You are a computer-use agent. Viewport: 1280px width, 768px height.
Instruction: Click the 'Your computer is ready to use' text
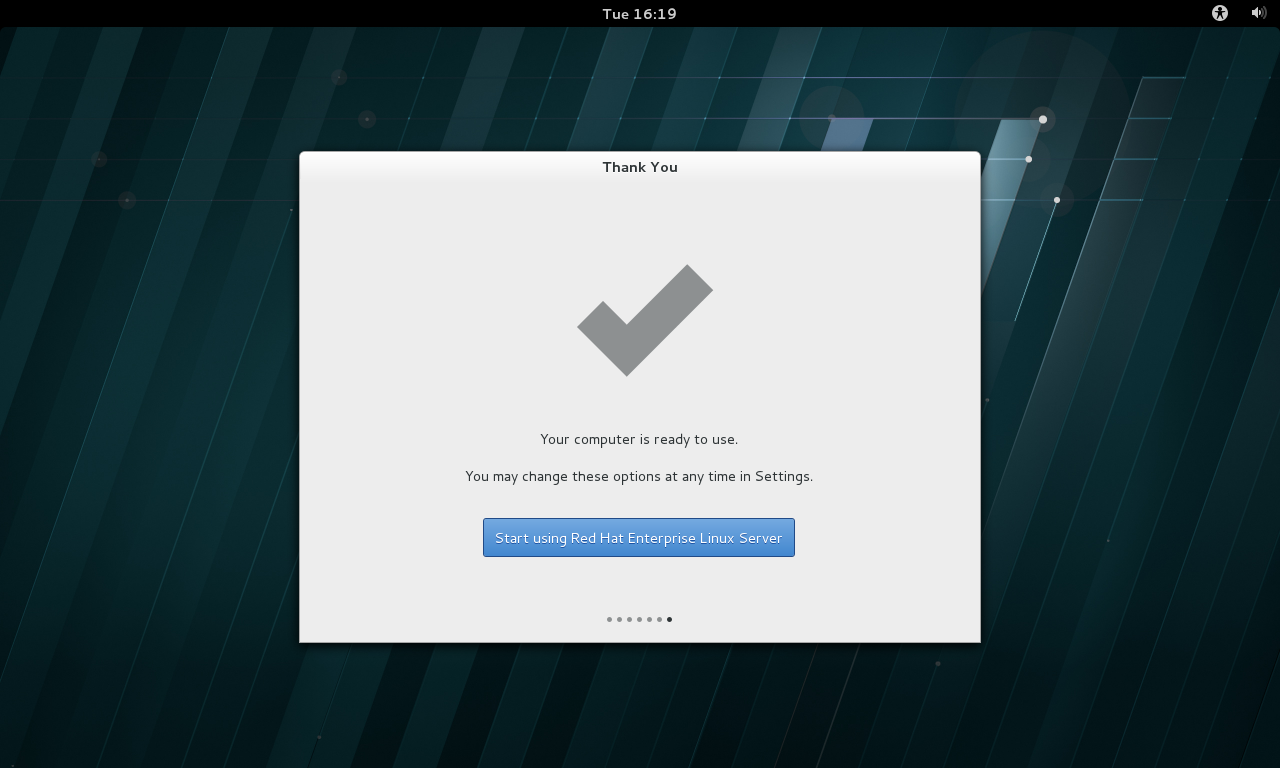[x=639, y=439]
